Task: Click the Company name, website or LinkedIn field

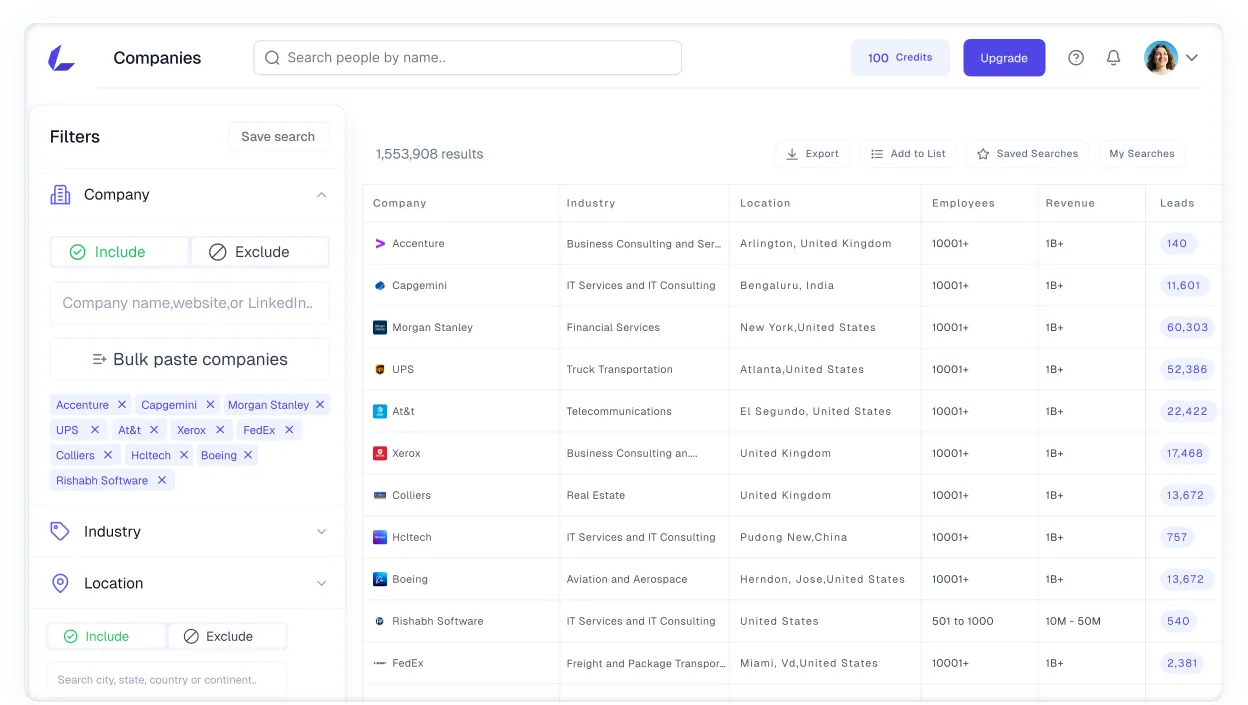Action: (x=189, y=303)
